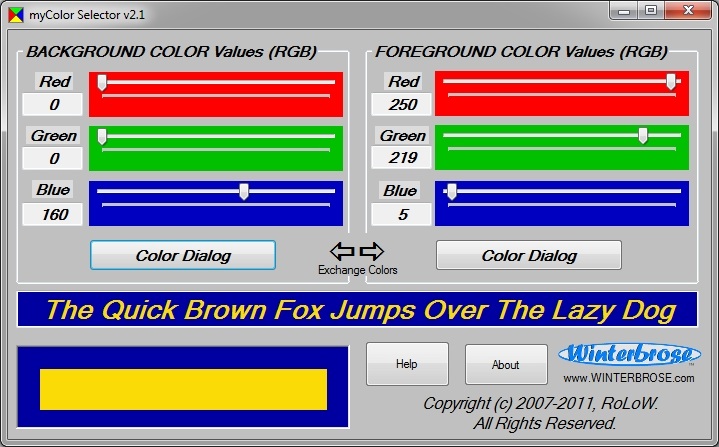Click the myColor Selector app icon in title bar
This screenshot has height=447, width=719.
[x=16, y=15]
